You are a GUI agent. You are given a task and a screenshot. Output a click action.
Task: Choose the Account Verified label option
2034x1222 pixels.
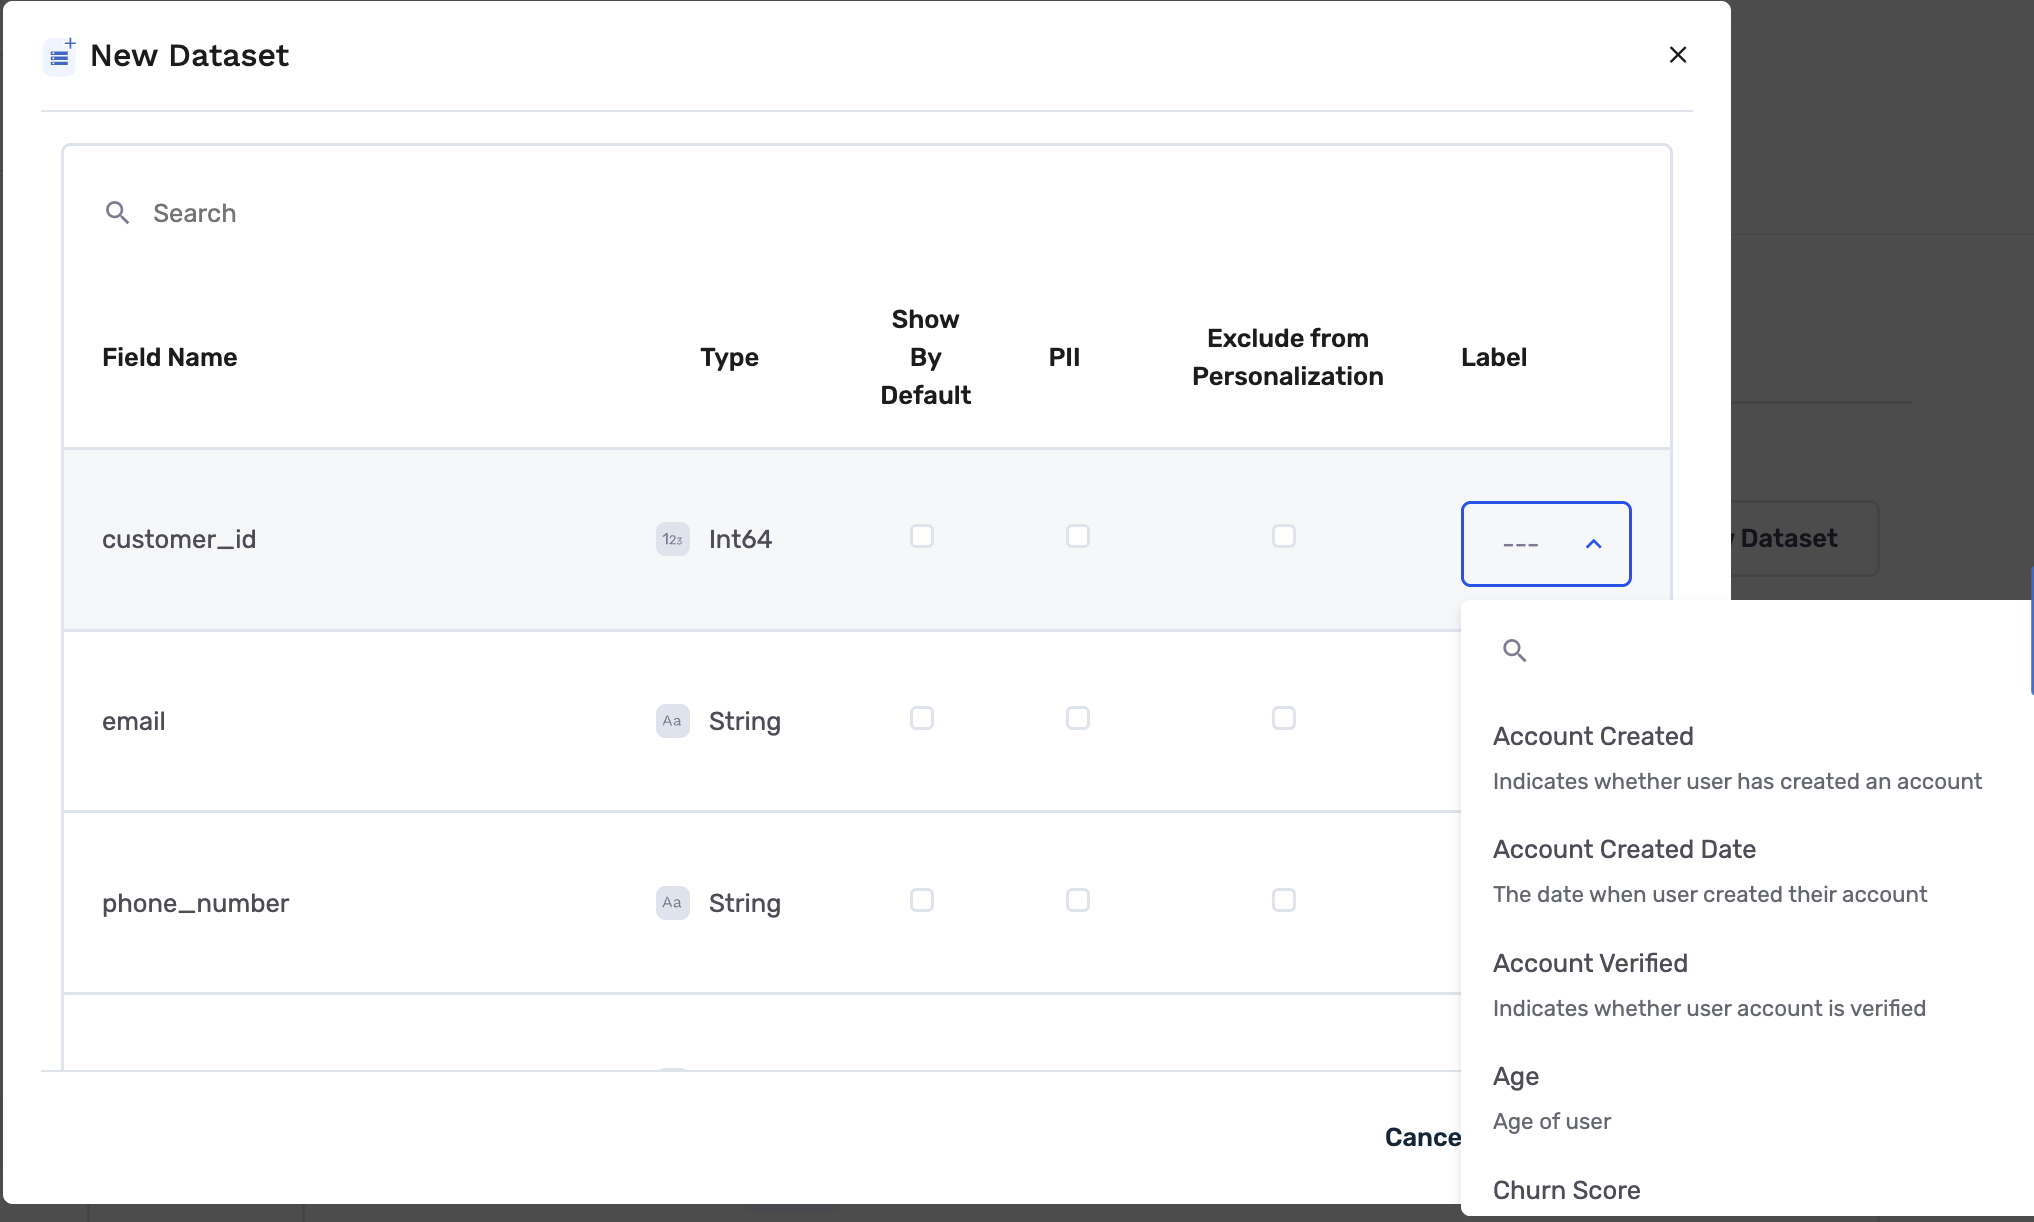click(x=1747, y=985)
